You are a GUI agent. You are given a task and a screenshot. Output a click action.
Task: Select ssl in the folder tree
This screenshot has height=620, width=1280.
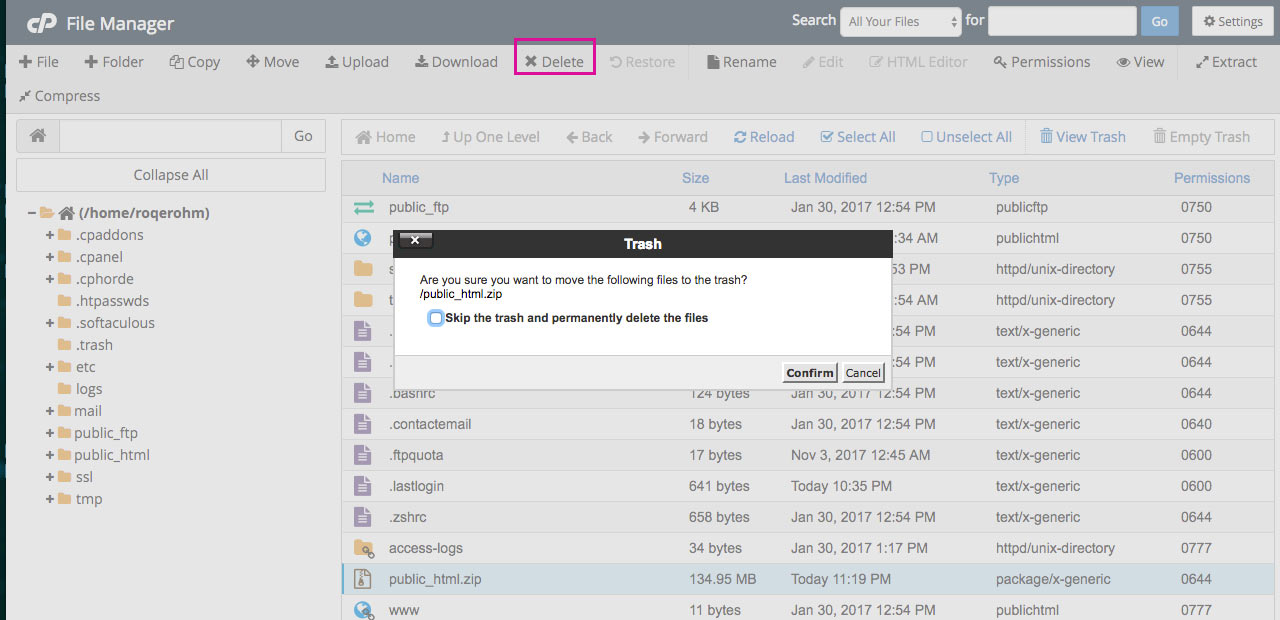pyautogui.click(x=84, y=477)
